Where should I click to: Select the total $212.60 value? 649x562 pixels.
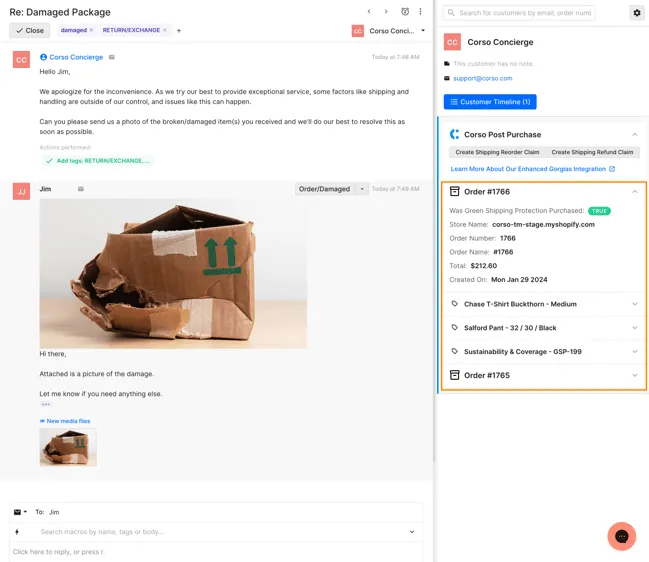(483, 266)
